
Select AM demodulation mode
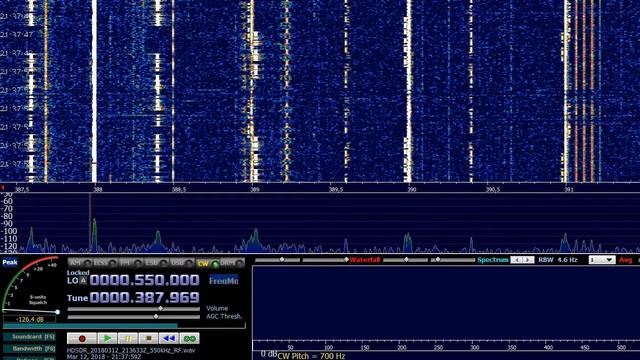(x=80, y=263)
